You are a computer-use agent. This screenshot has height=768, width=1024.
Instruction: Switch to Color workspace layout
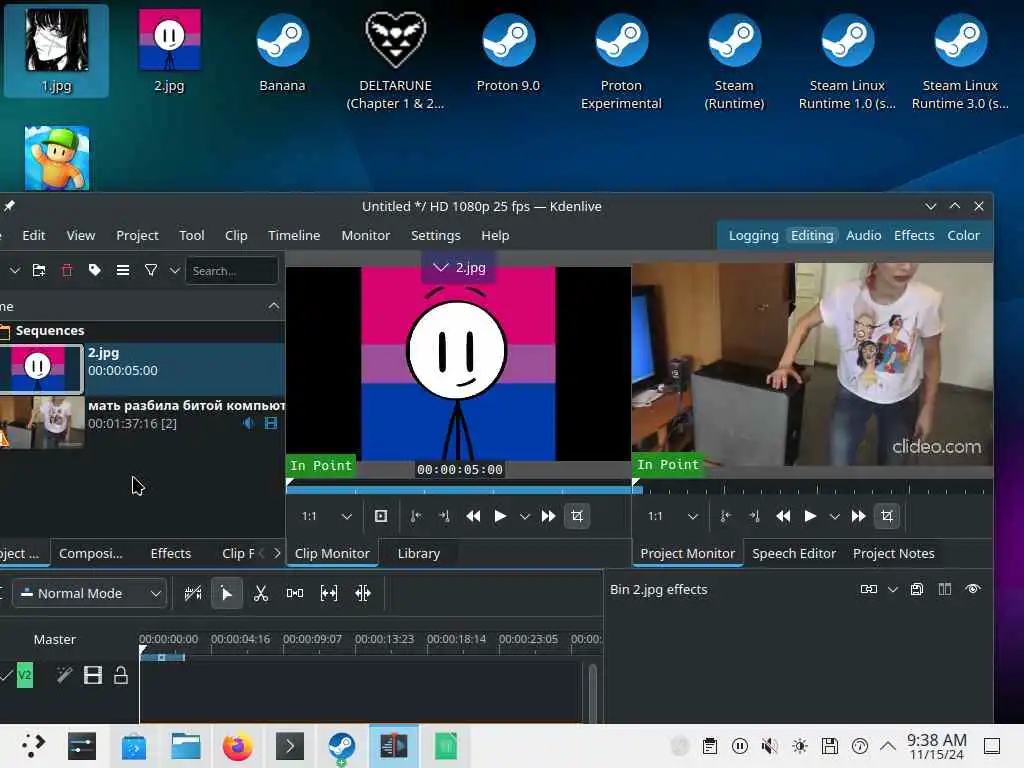tap(963, 235)
